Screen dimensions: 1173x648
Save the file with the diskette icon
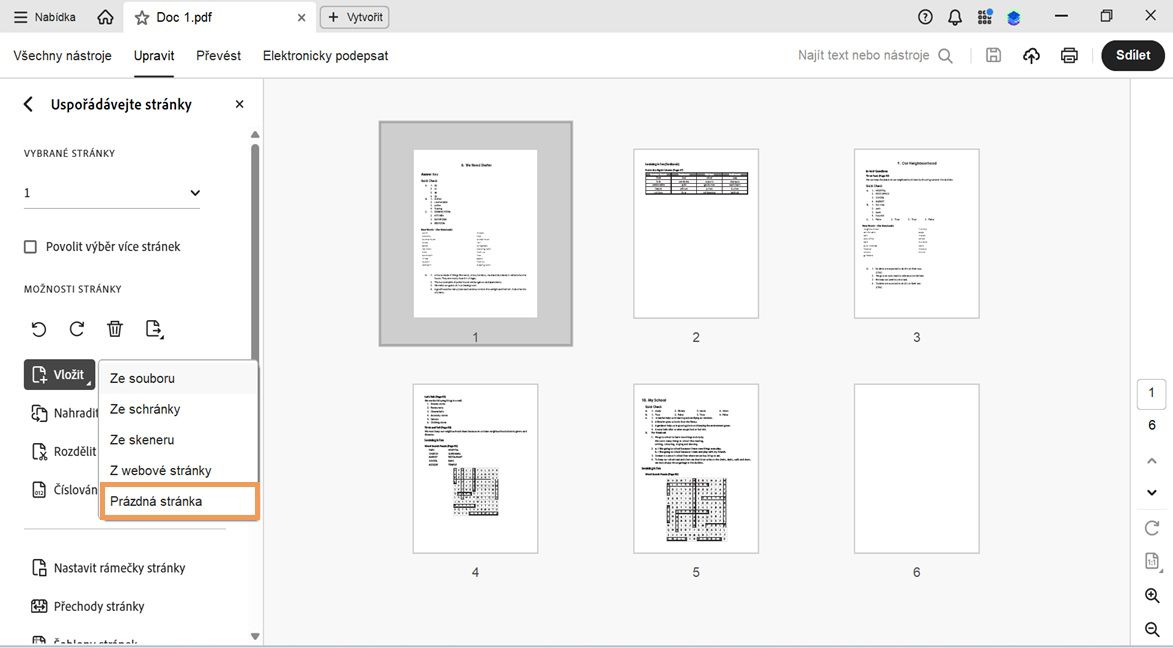(993, 55)
